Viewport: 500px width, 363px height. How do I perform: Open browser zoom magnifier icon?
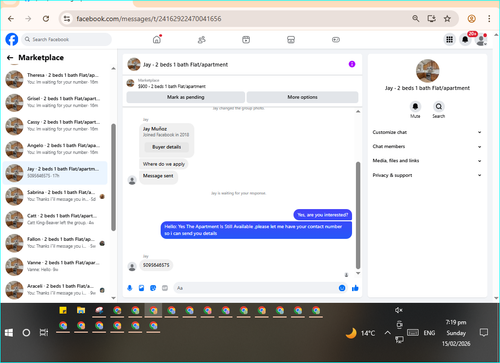pyautogui.click(x=416, y=19)
